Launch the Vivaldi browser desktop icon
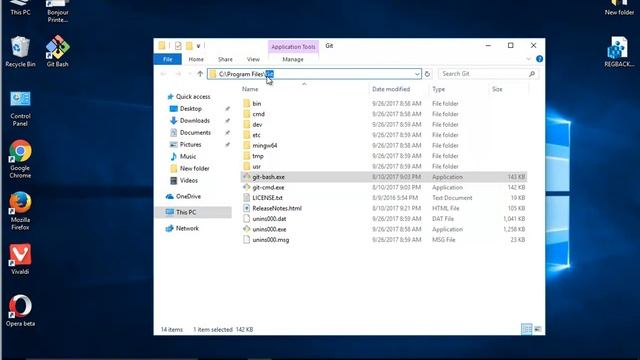Viewport: 640px width, 360px height. (x=20, y=259)
